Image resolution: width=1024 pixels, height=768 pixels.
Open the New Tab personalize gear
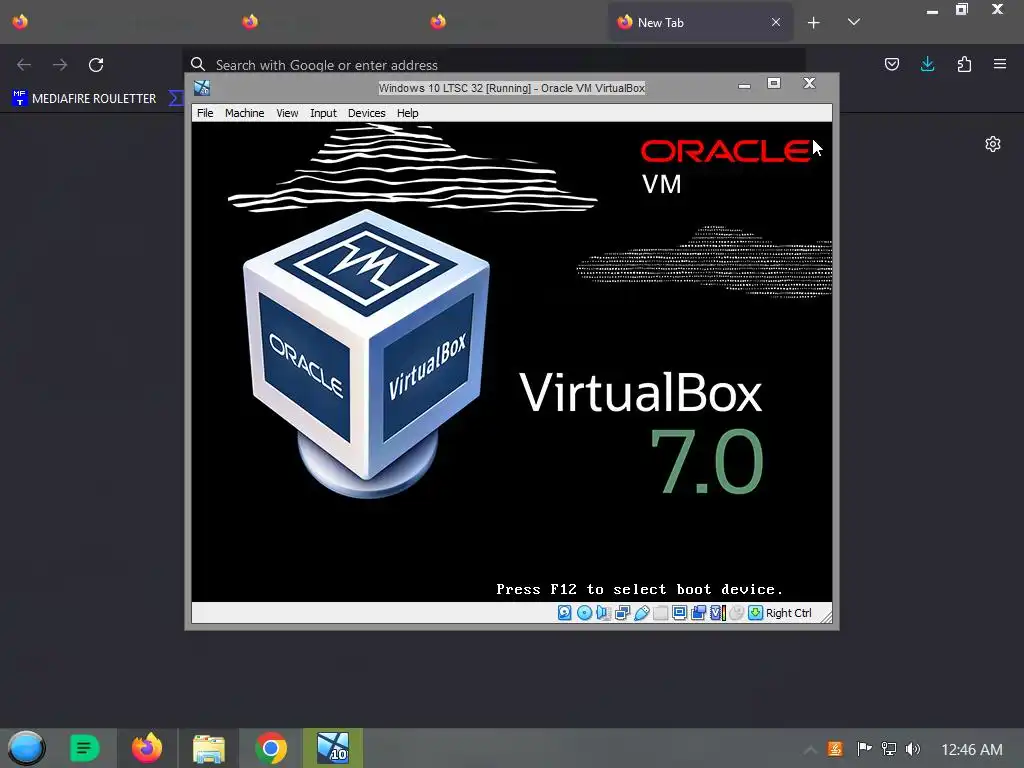click(x=993, y=144)
